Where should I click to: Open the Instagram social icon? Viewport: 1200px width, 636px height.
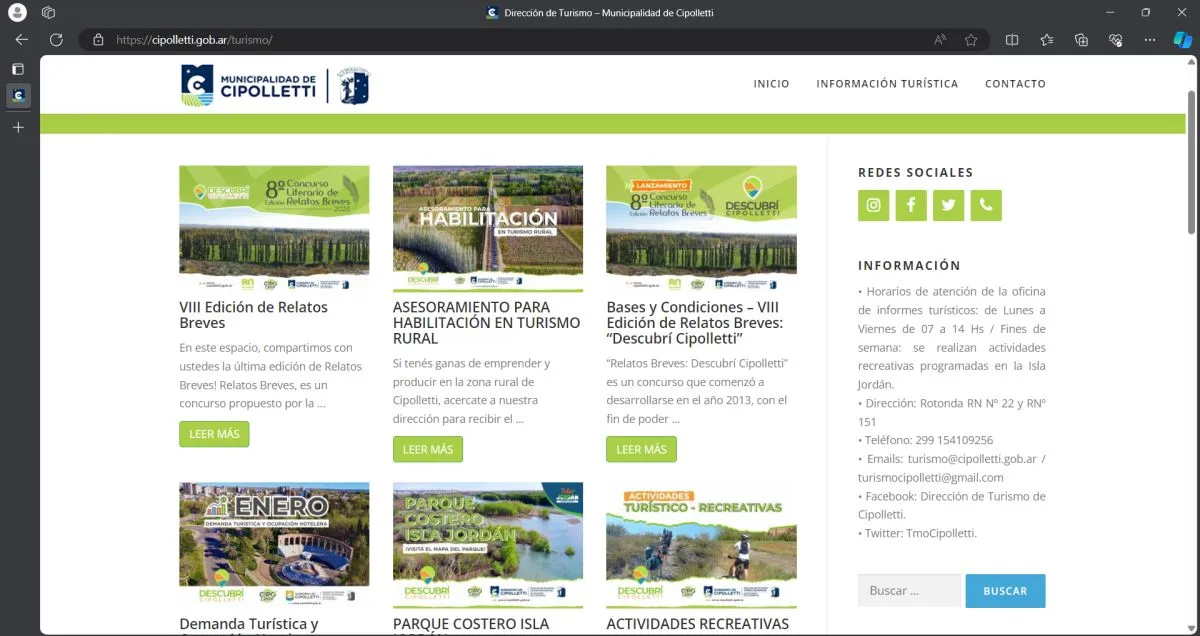point(873,205)
